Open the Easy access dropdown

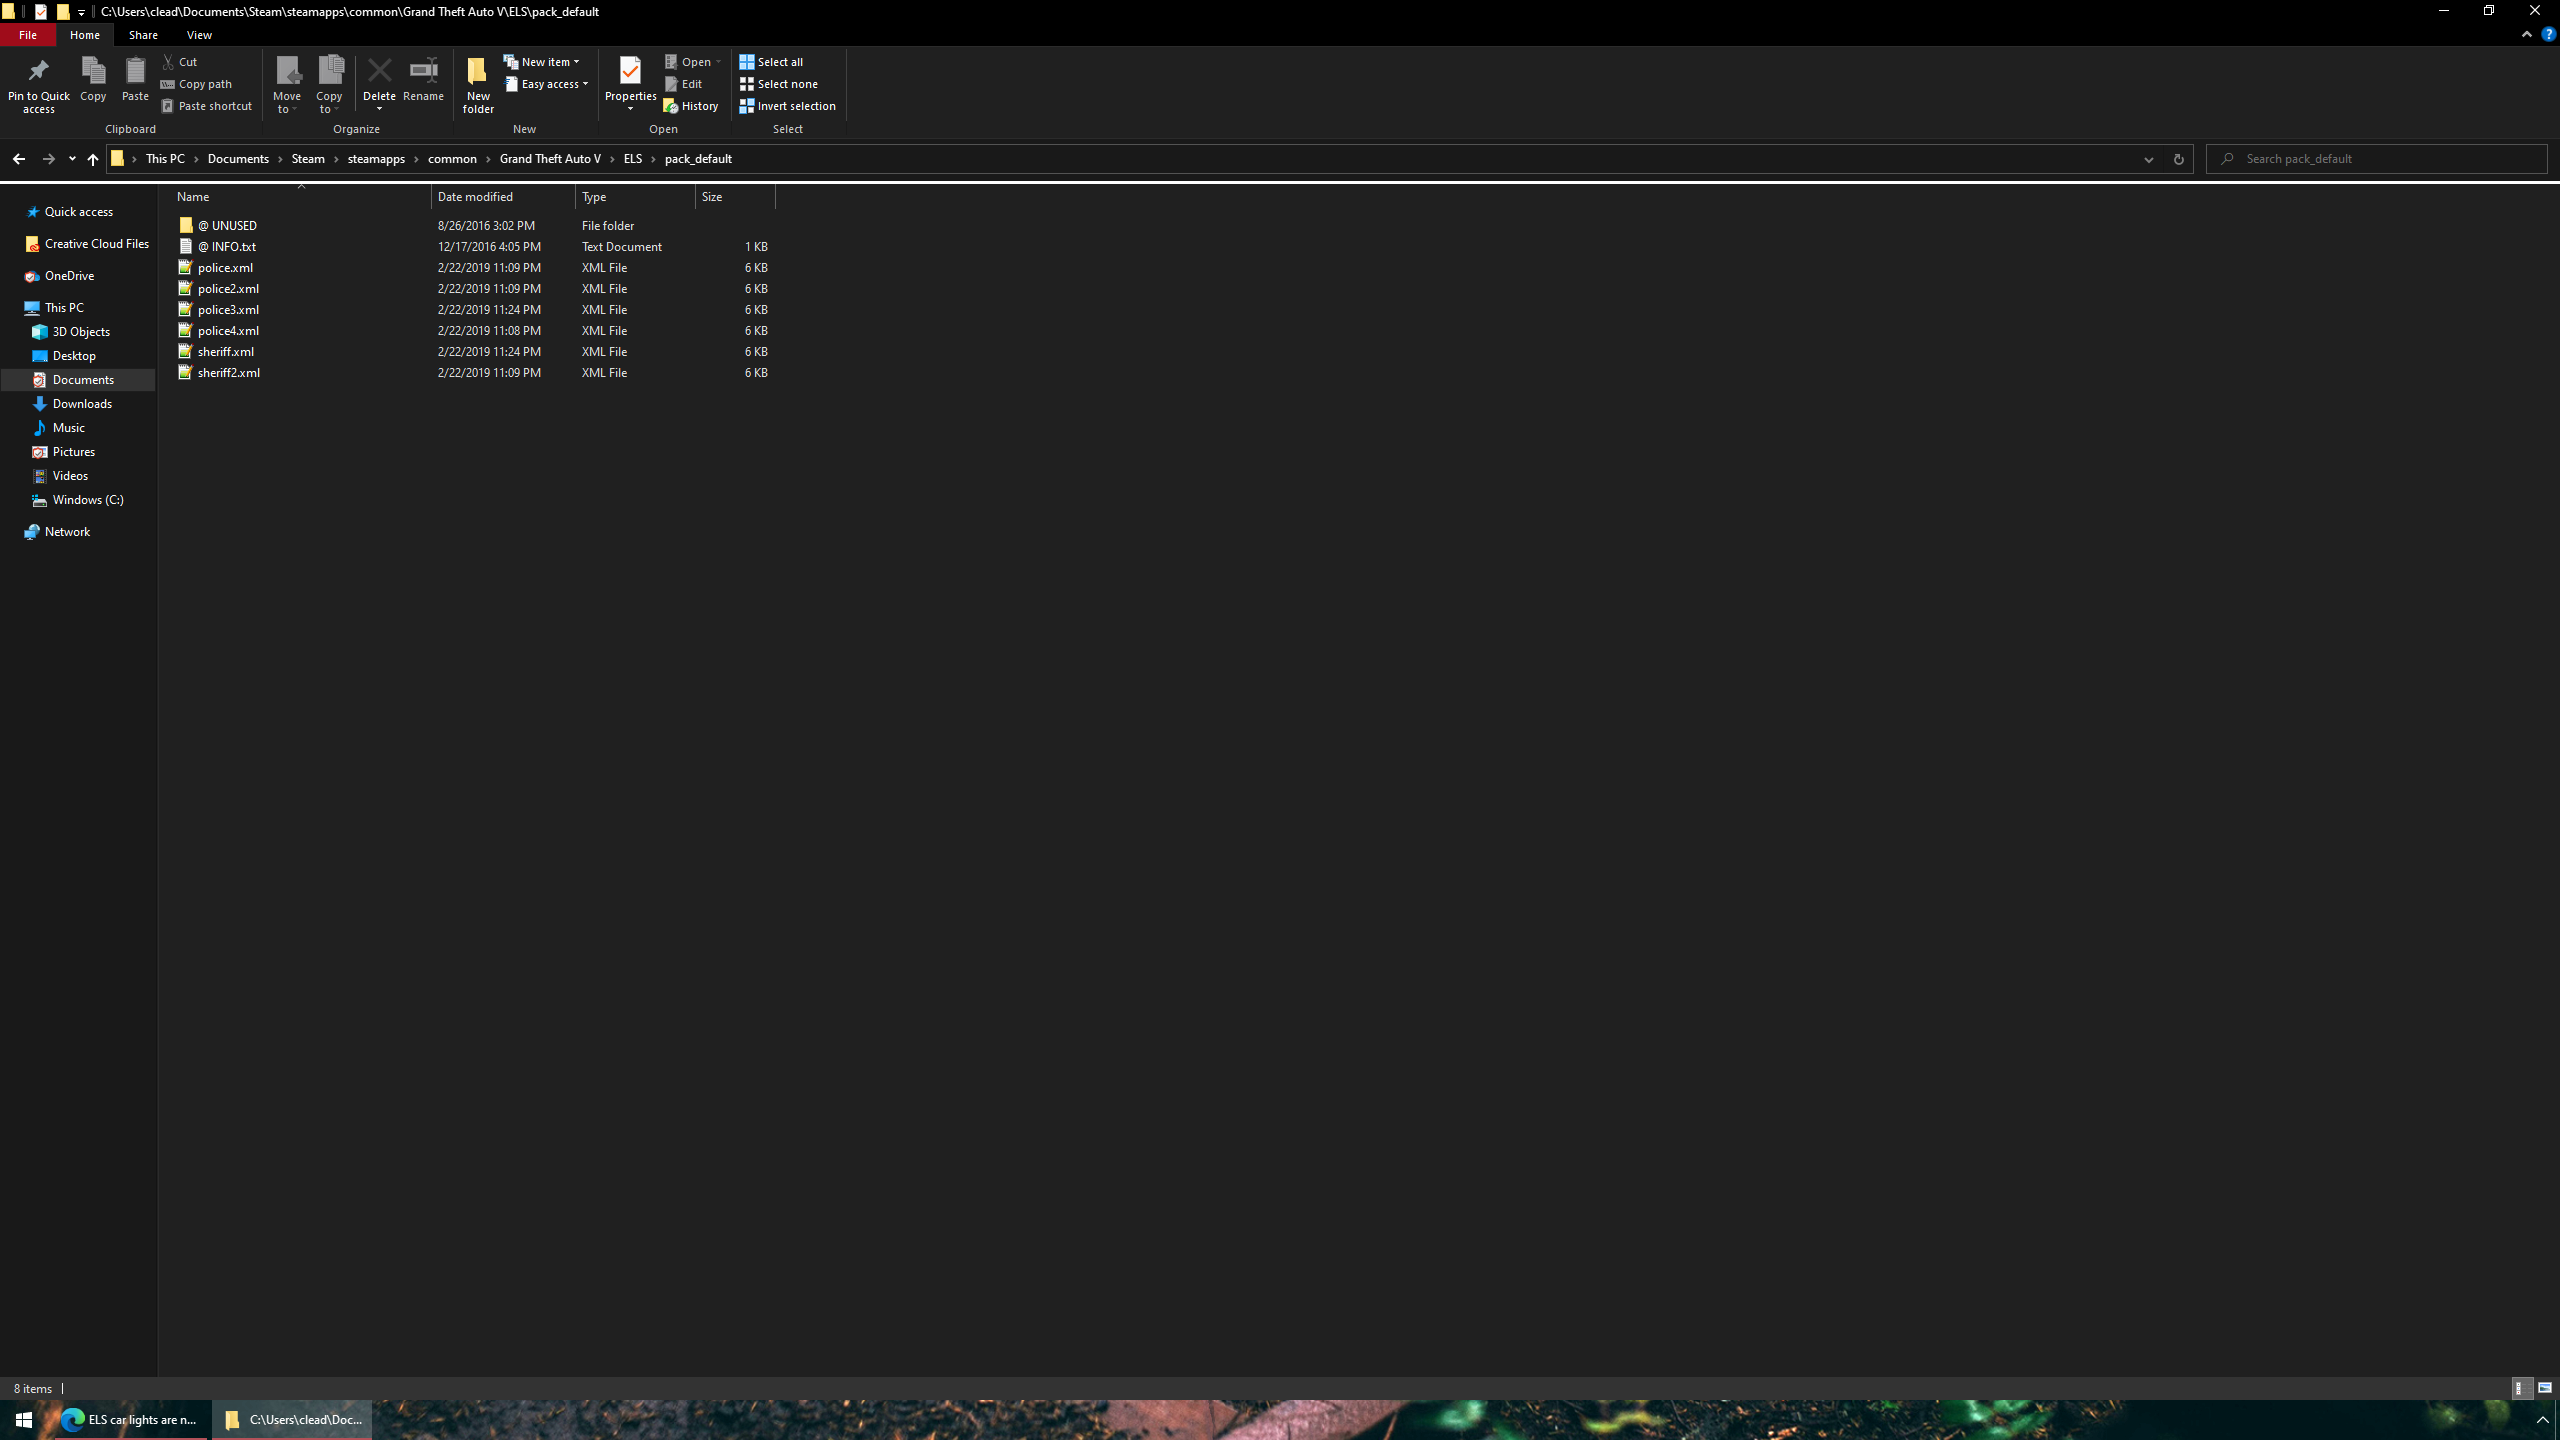pos(547,84)
